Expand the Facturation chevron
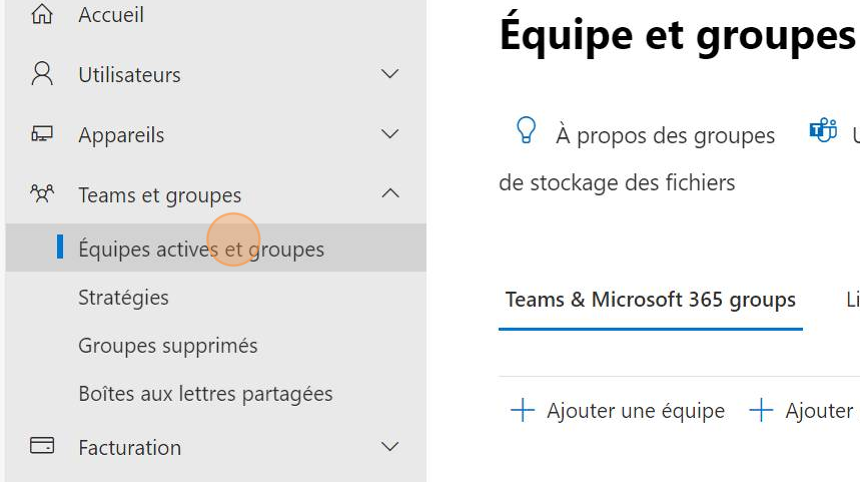 (390, 446)
